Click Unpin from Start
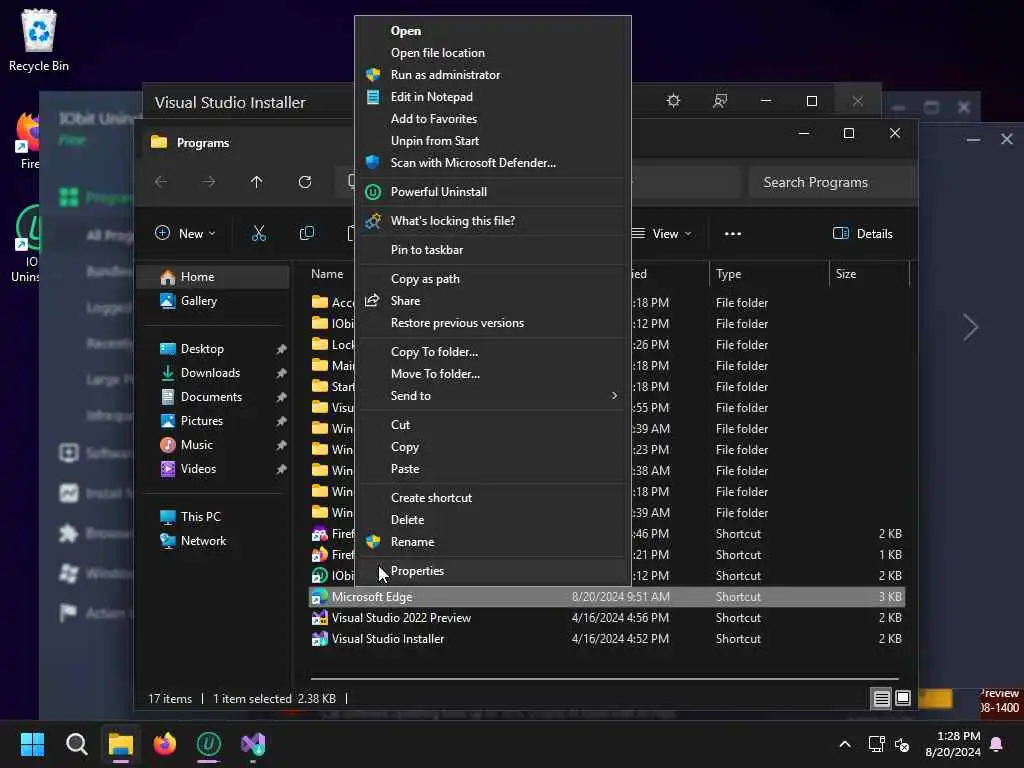The image size is (1024, 768). tap(434, 141)
